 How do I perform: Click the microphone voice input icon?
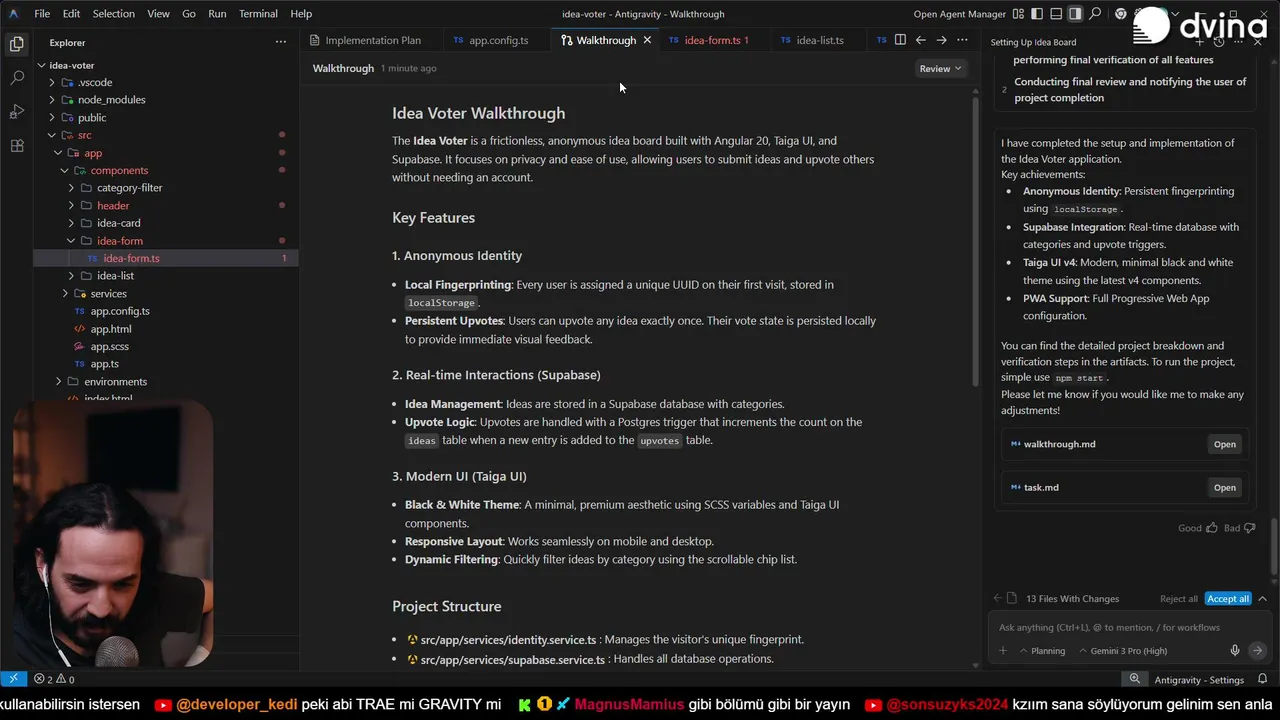[1235, 650]
